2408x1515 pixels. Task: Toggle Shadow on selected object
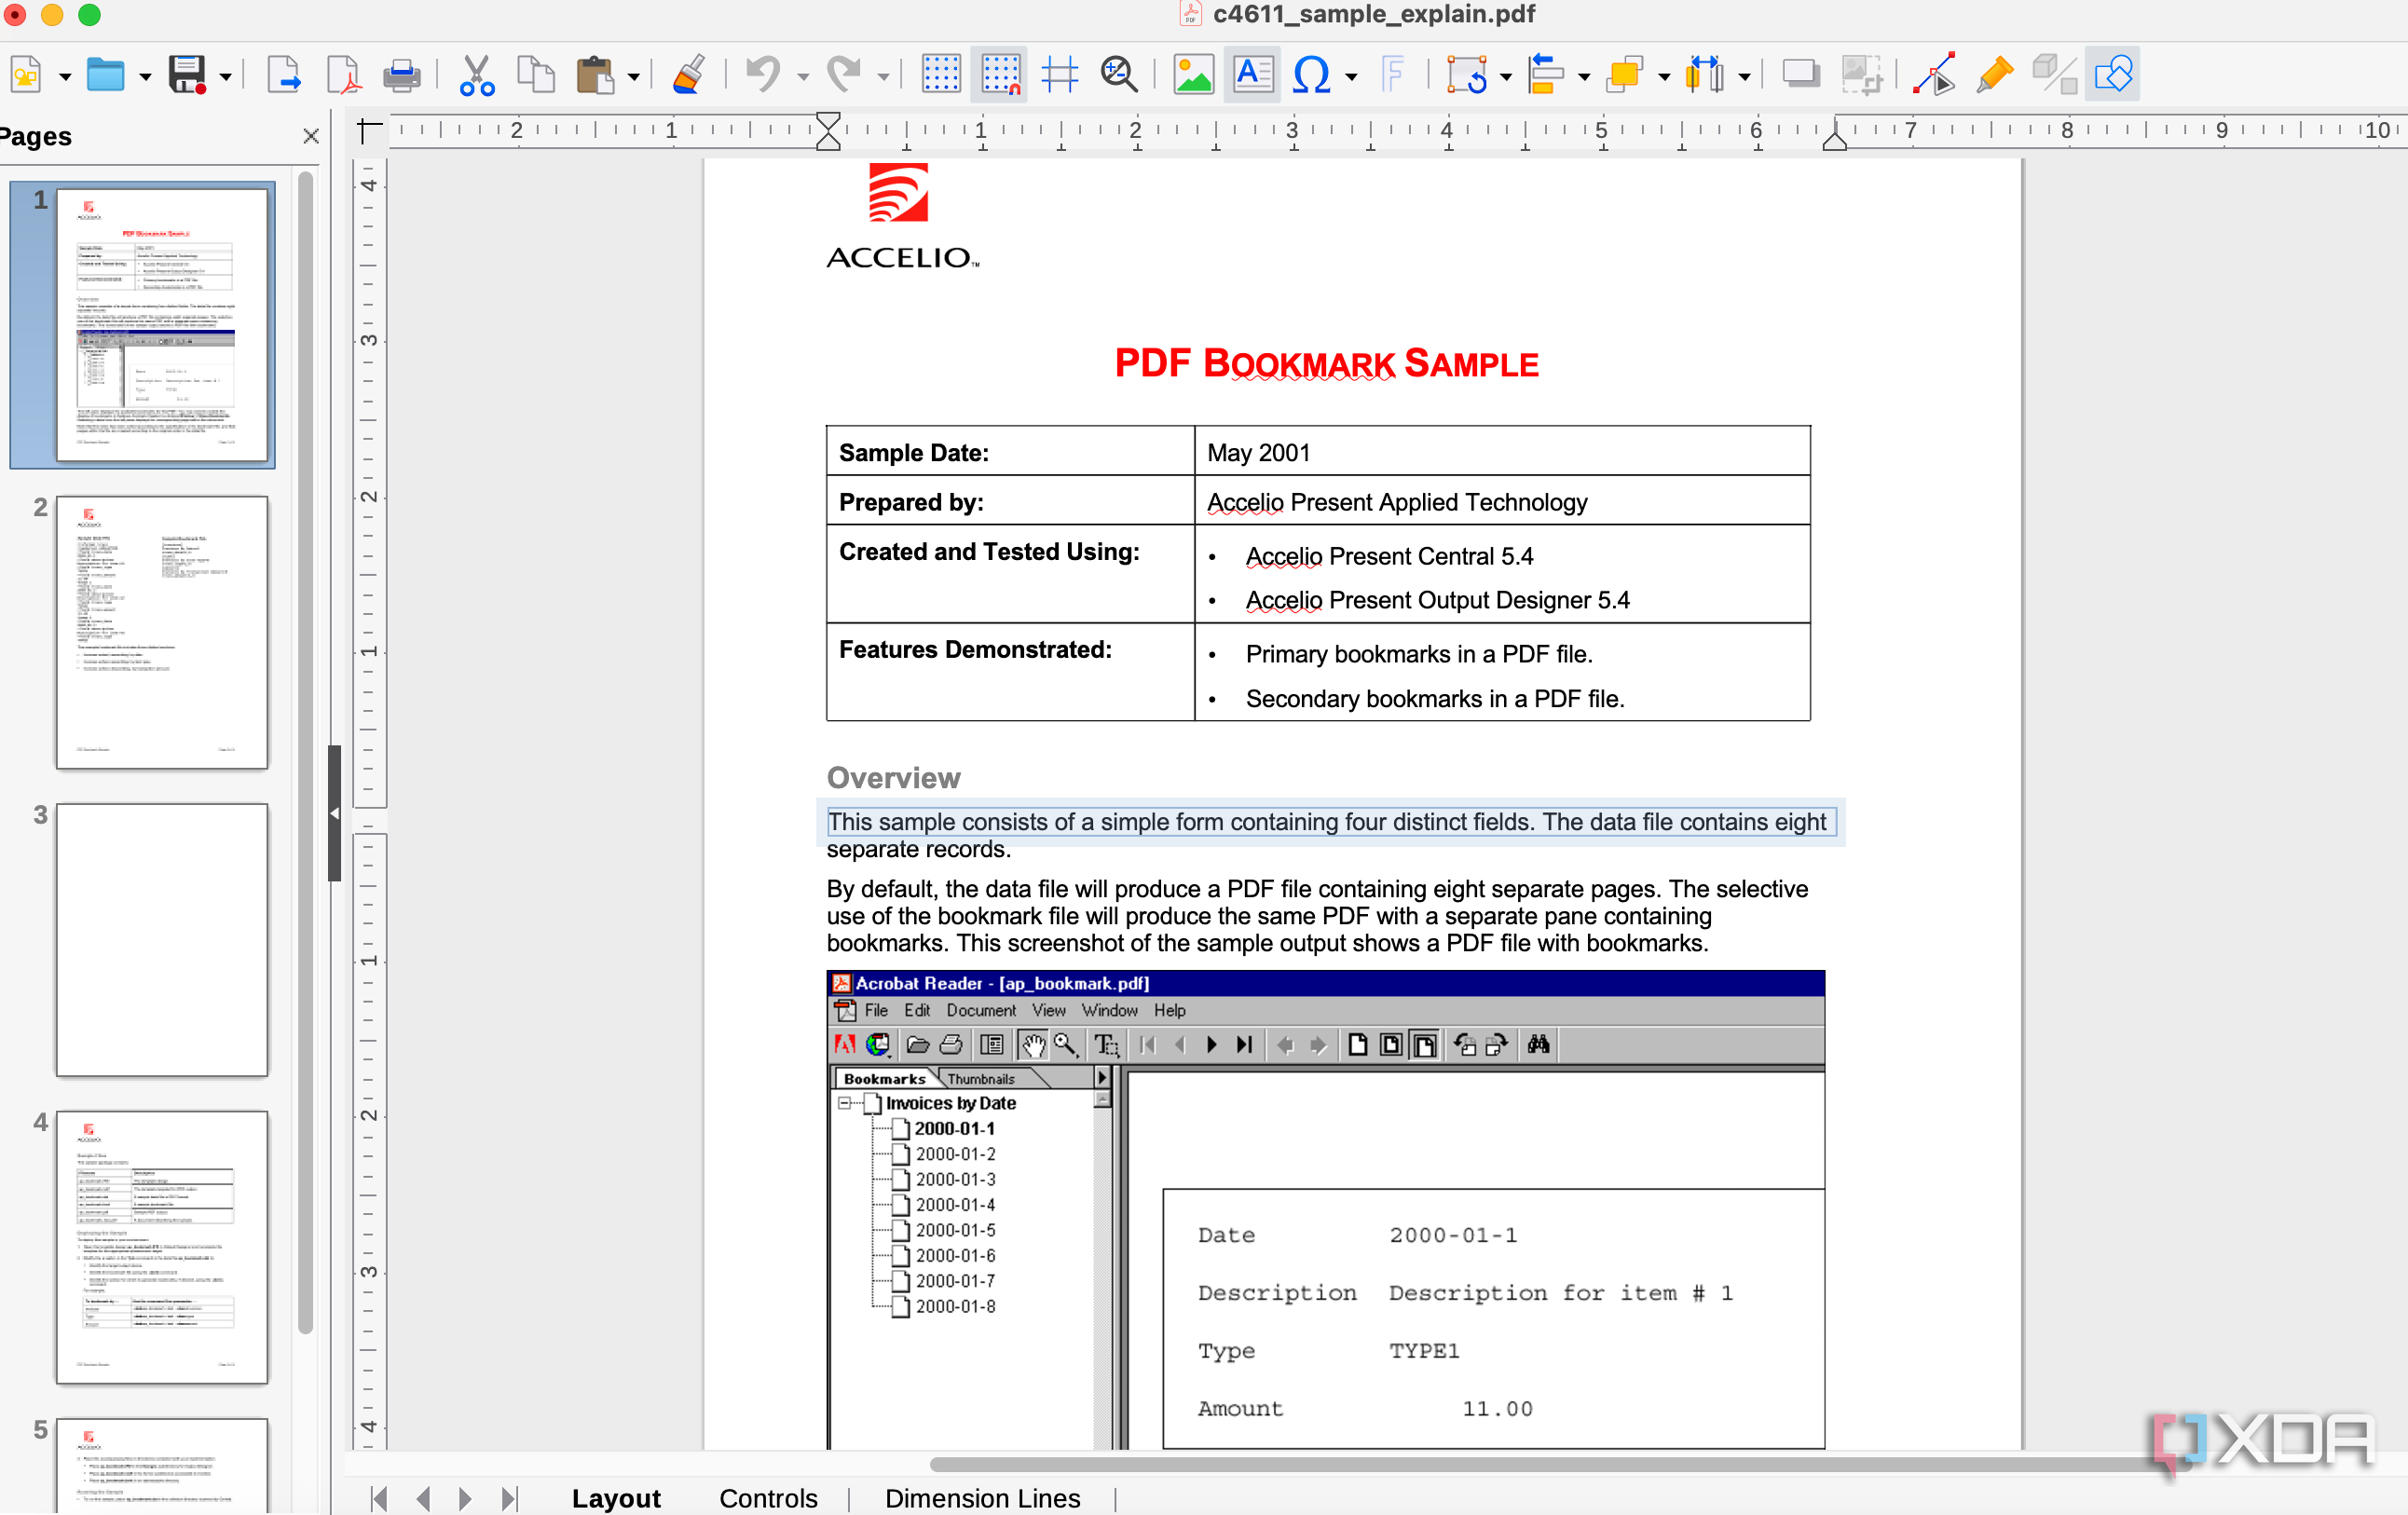1801,75
